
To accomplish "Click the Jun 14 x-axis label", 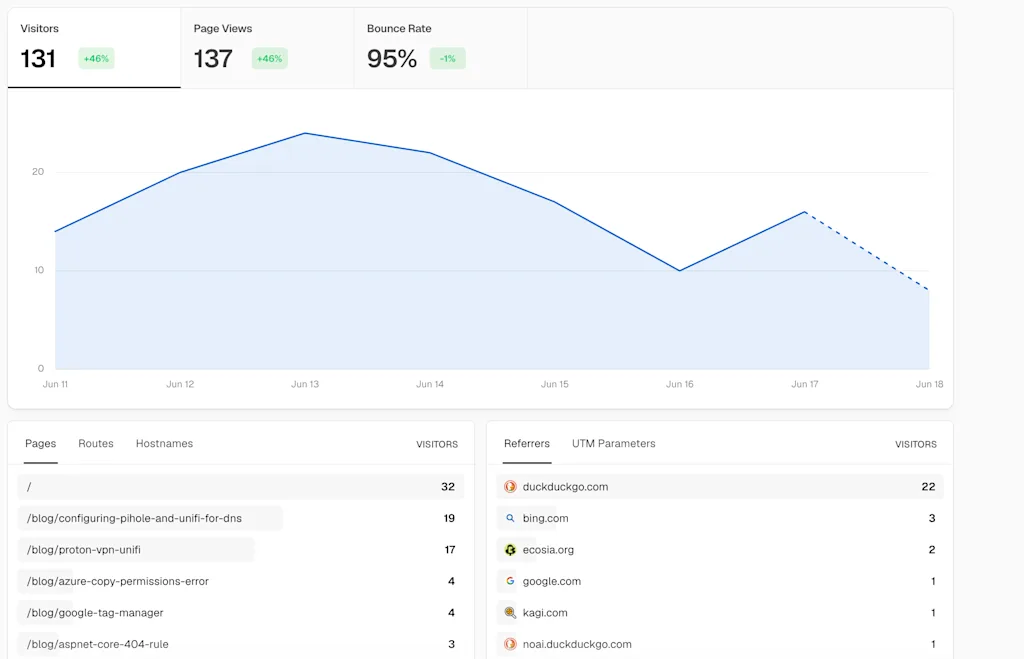I will (x=430, y=384).
